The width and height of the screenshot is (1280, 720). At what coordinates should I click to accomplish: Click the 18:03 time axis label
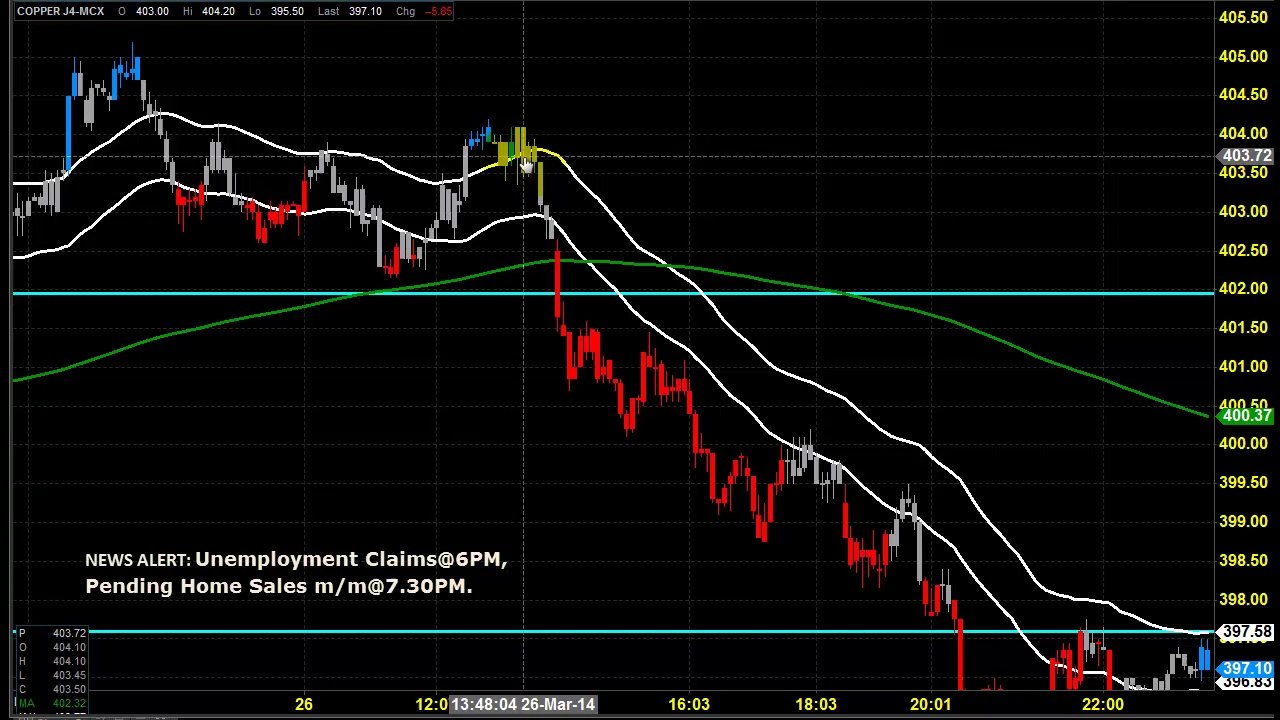click(x=816, y=704)
